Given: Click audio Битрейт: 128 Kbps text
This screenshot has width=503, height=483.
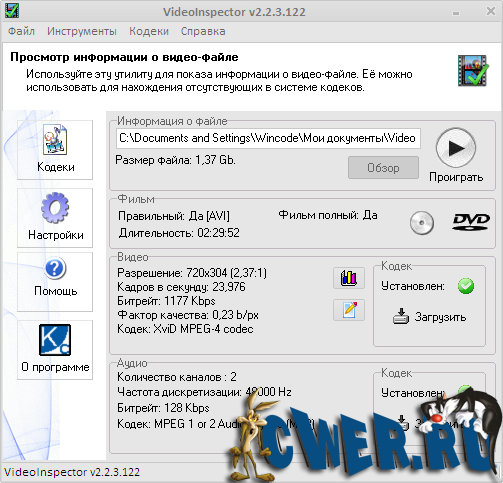Looking at the screenshot, I should (x=163, y=408).
